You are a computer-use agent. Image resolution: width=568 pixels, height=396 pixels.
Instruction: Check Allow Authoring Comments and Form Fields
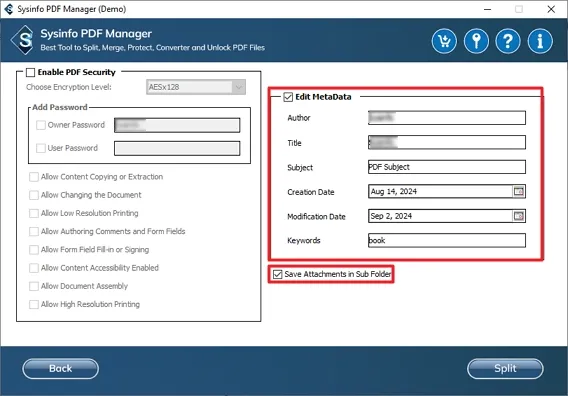pos(34,232)
